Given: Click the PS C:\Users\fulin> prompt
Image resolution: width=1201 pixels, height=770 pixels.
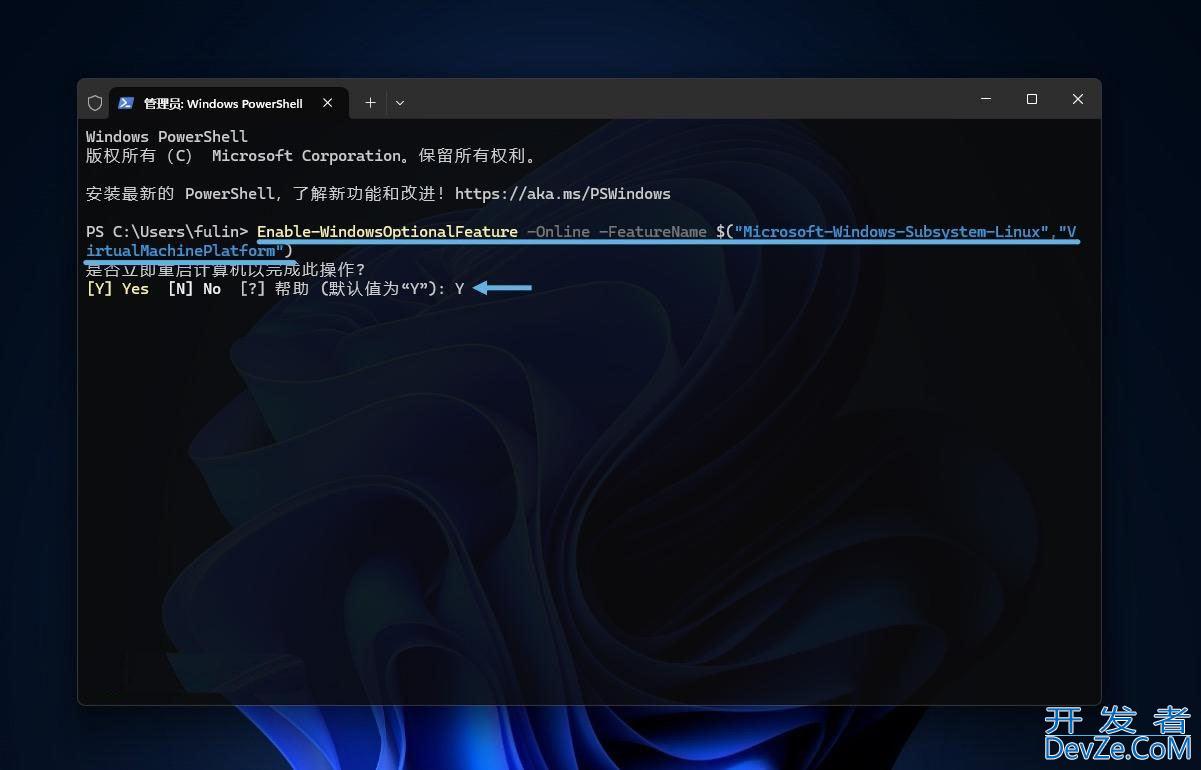Looking at the screenshot, I should (167, 232).
